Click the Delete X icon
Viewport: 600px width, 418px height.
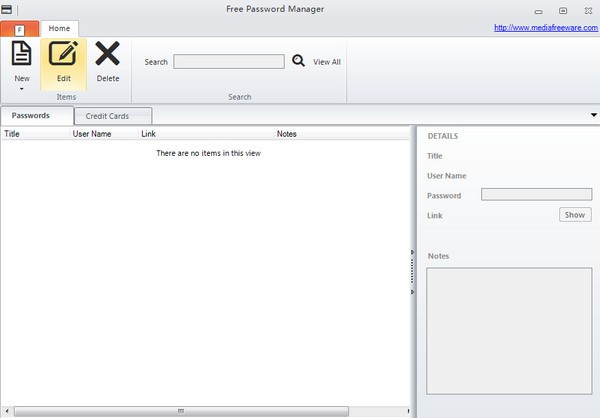tap(108, 53)
